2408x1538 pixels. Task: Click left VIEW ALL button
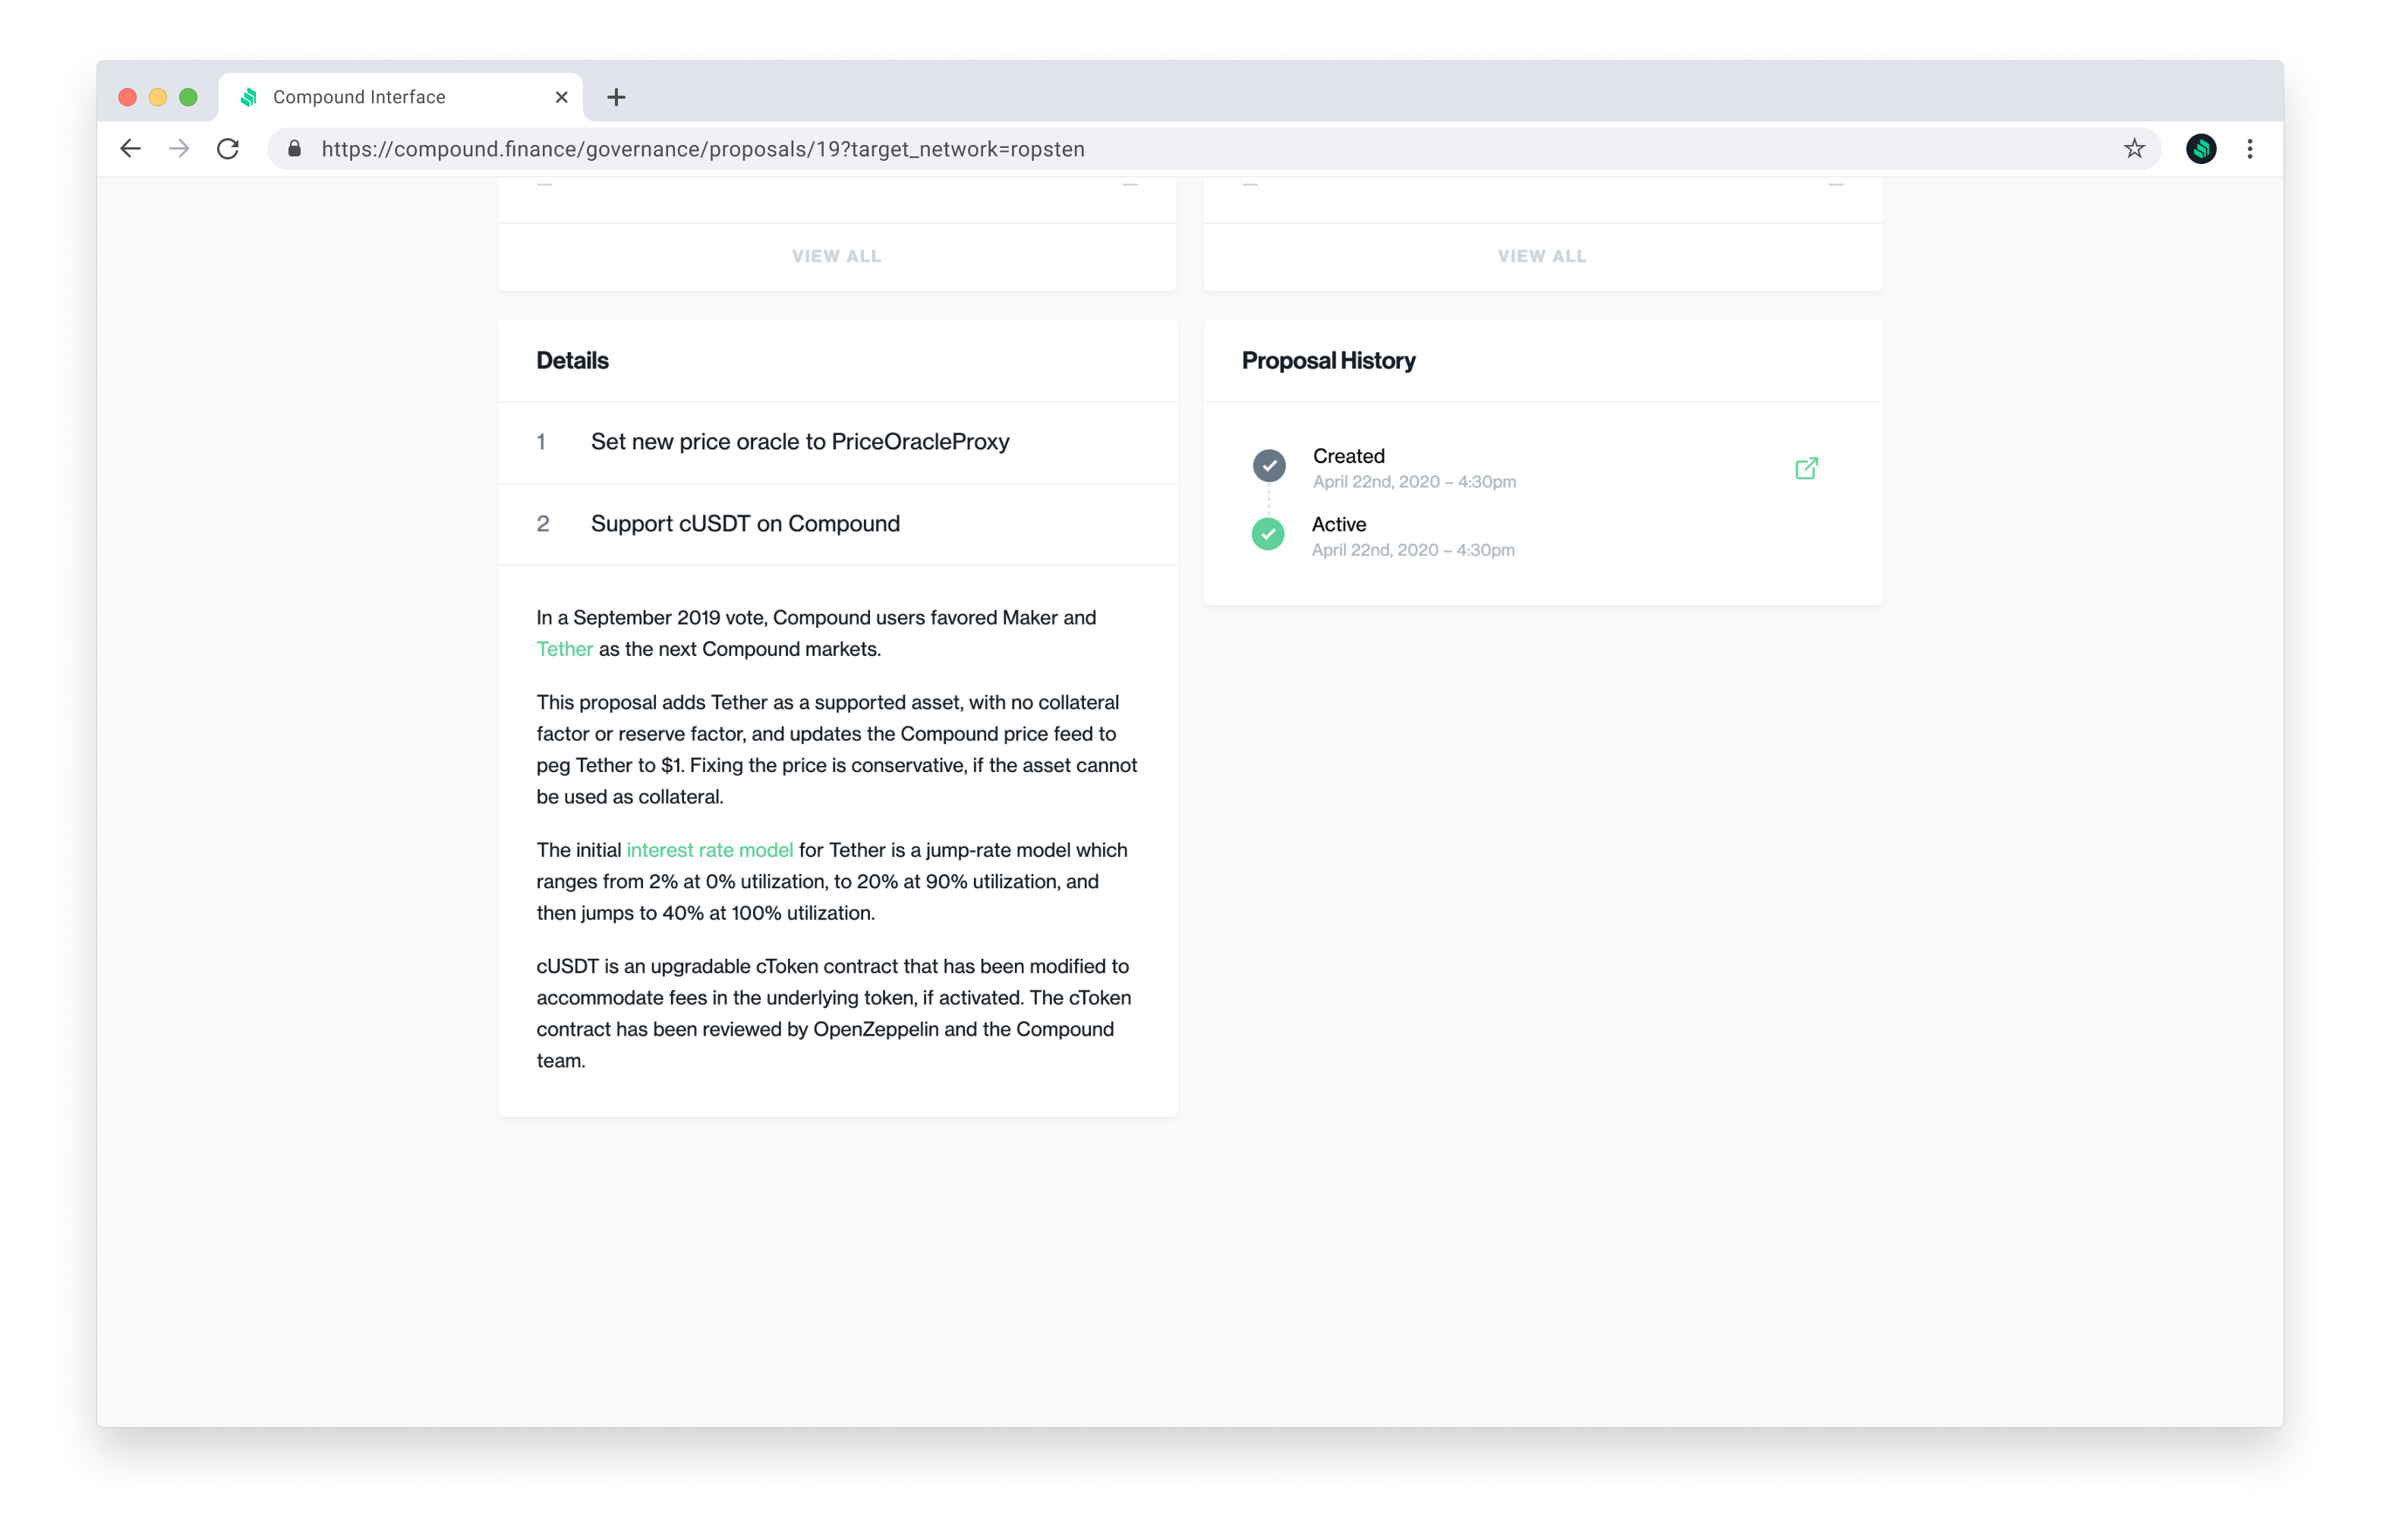(837, 256)
